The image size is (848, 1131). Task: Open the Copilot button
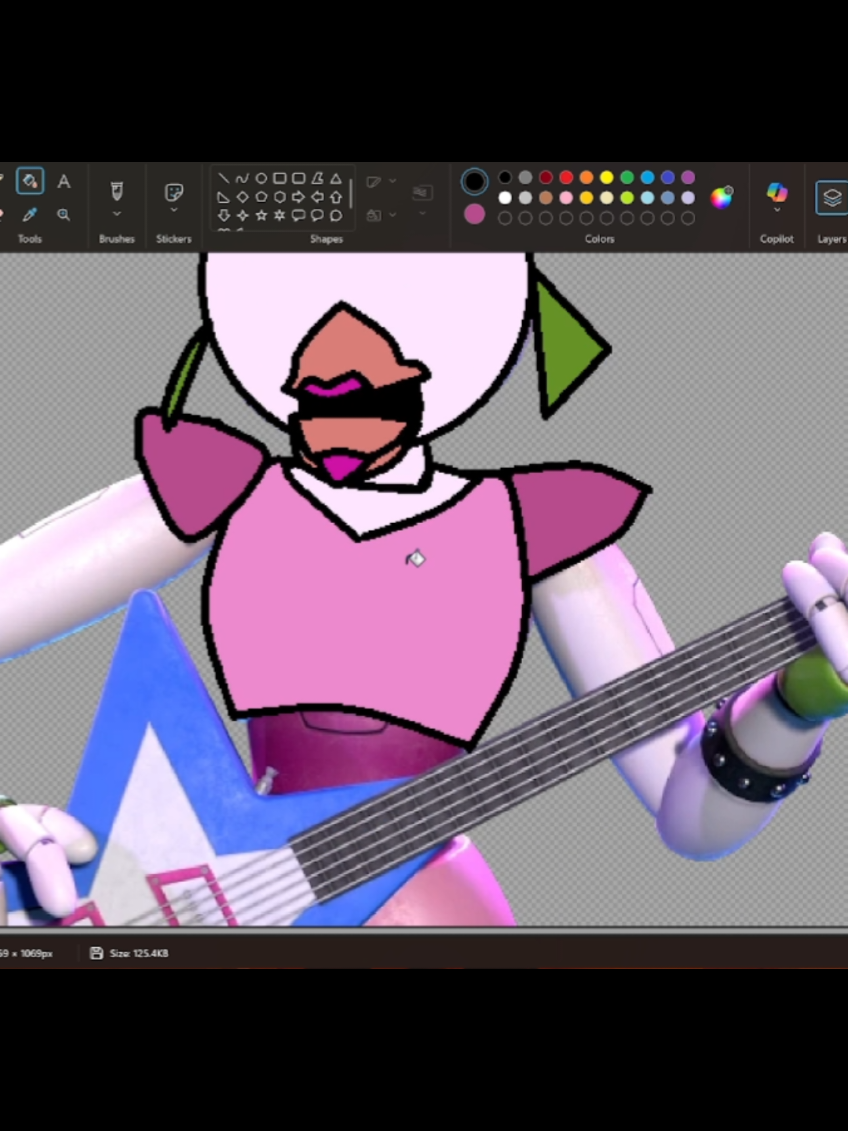point(777,192)
